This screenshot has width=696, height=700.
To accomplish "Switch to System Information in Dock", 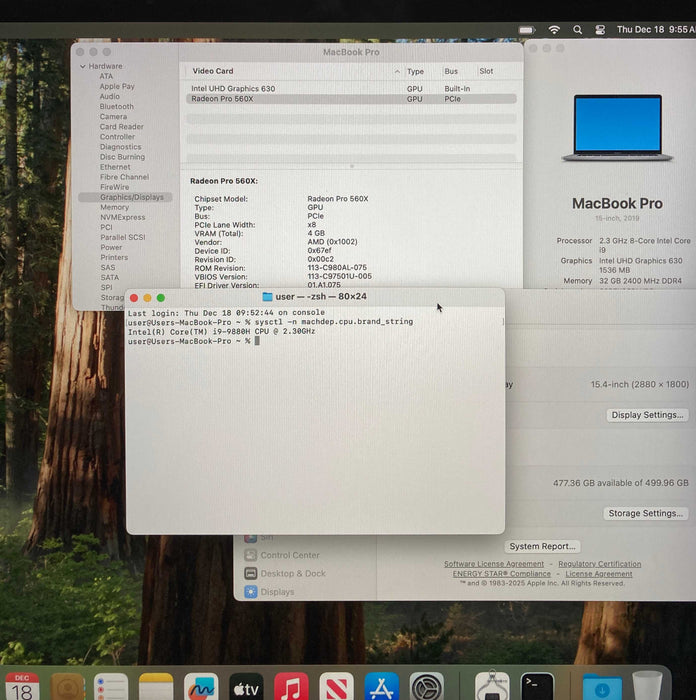I will (492, 686).
